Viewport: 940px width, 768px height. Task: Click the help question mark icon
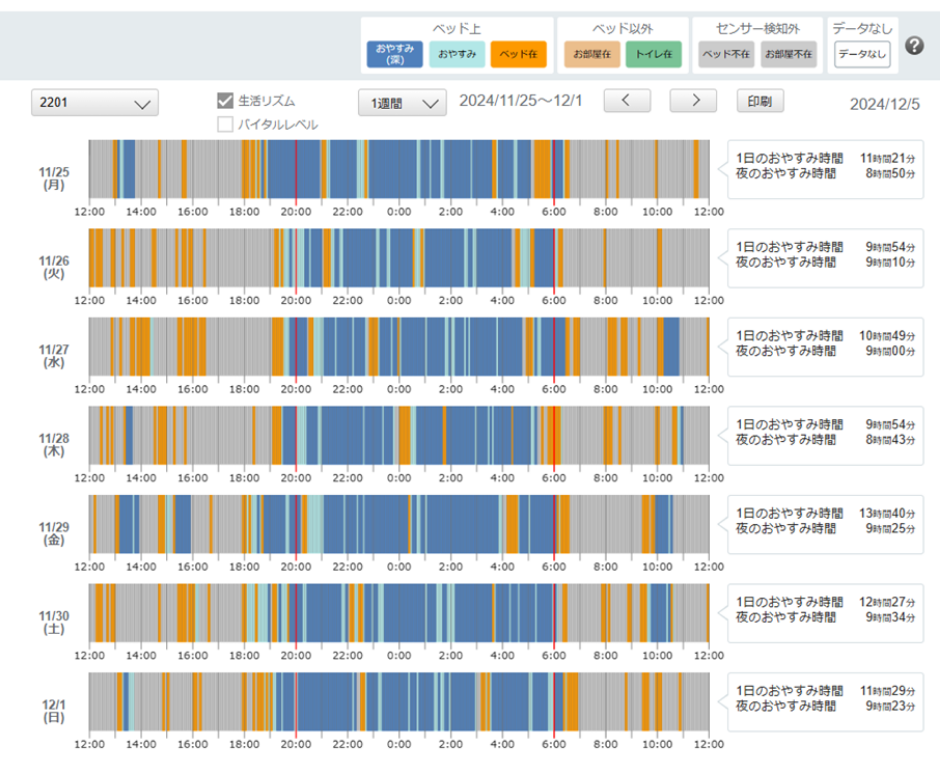point(914,45)
